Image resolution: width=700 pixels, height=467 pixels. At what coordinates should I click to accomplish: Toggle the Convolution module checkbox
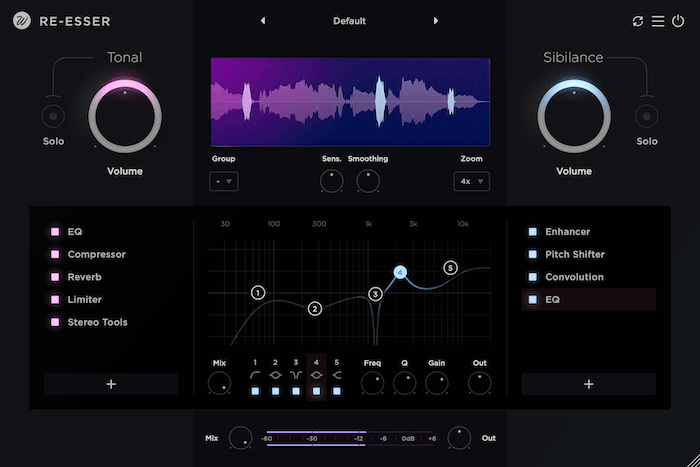click(x=533, y=277)
